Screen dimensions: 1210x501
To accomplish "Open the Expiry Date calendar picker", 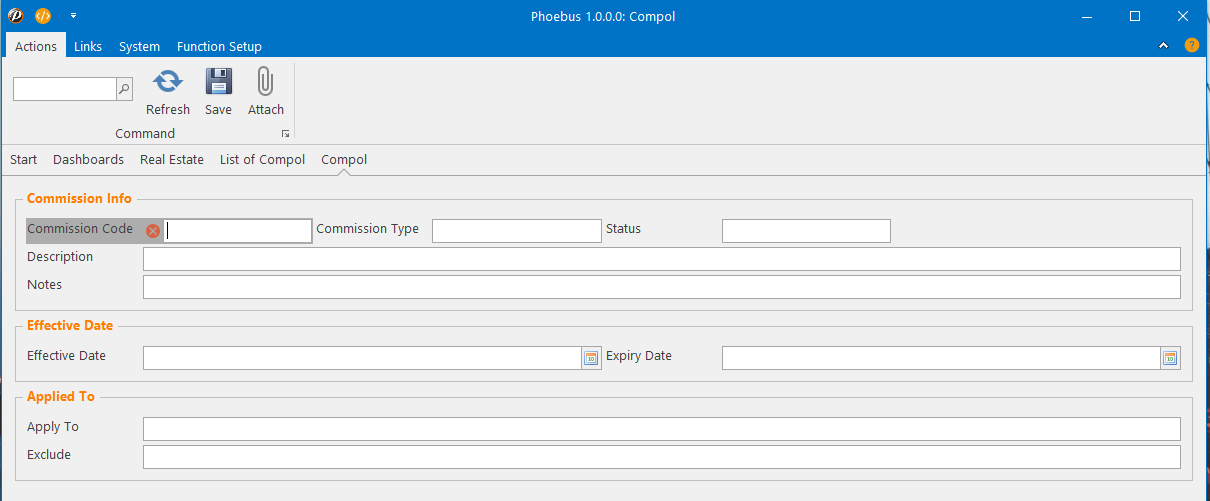I will point(1170,358).
